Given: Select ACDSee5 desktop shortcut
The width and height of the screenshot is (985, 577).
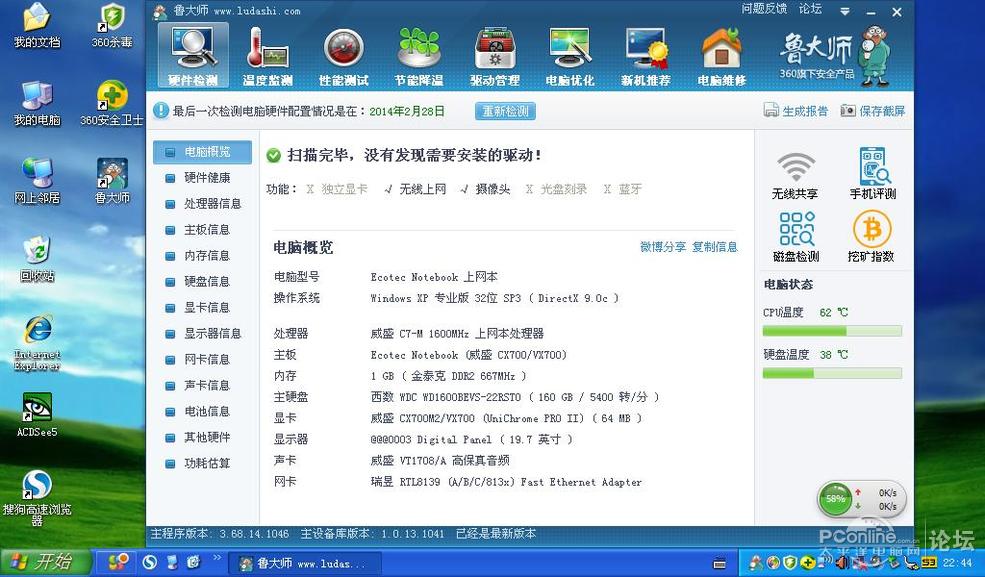Looking at the screenshot, I should pyautogui.click(x=37, y=414).
